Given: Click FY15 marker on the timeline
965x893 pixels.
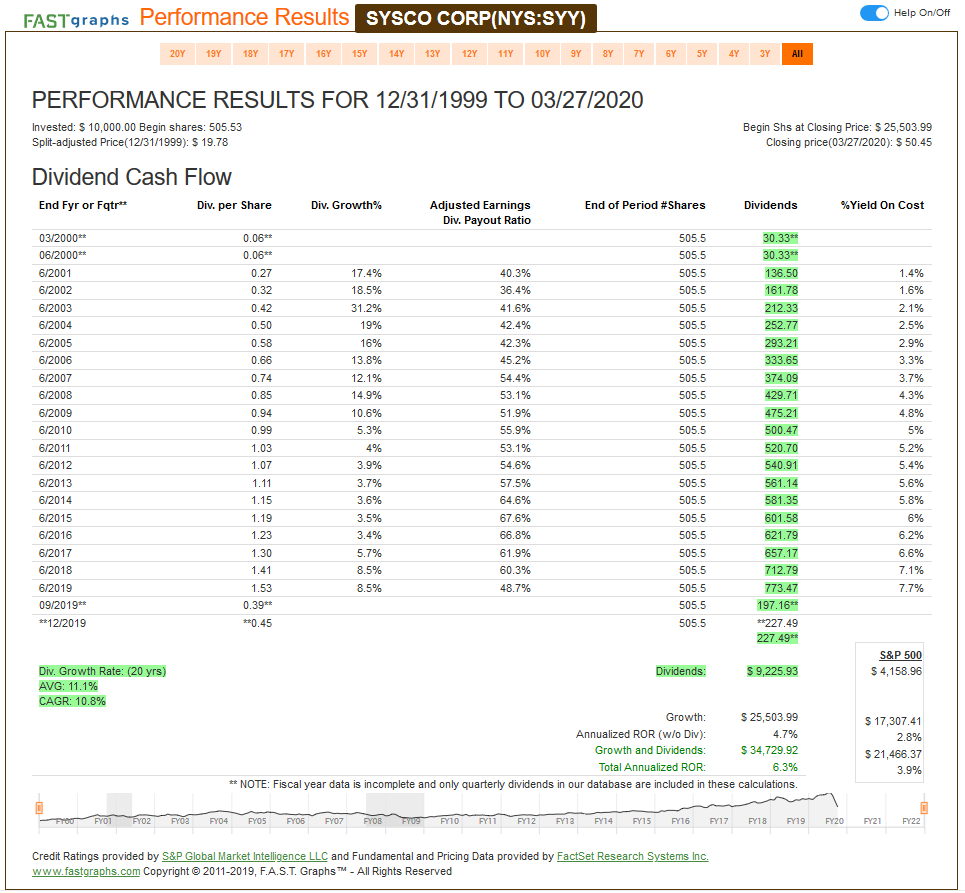Looking at the screenshot, I should [x=642, y=821].
